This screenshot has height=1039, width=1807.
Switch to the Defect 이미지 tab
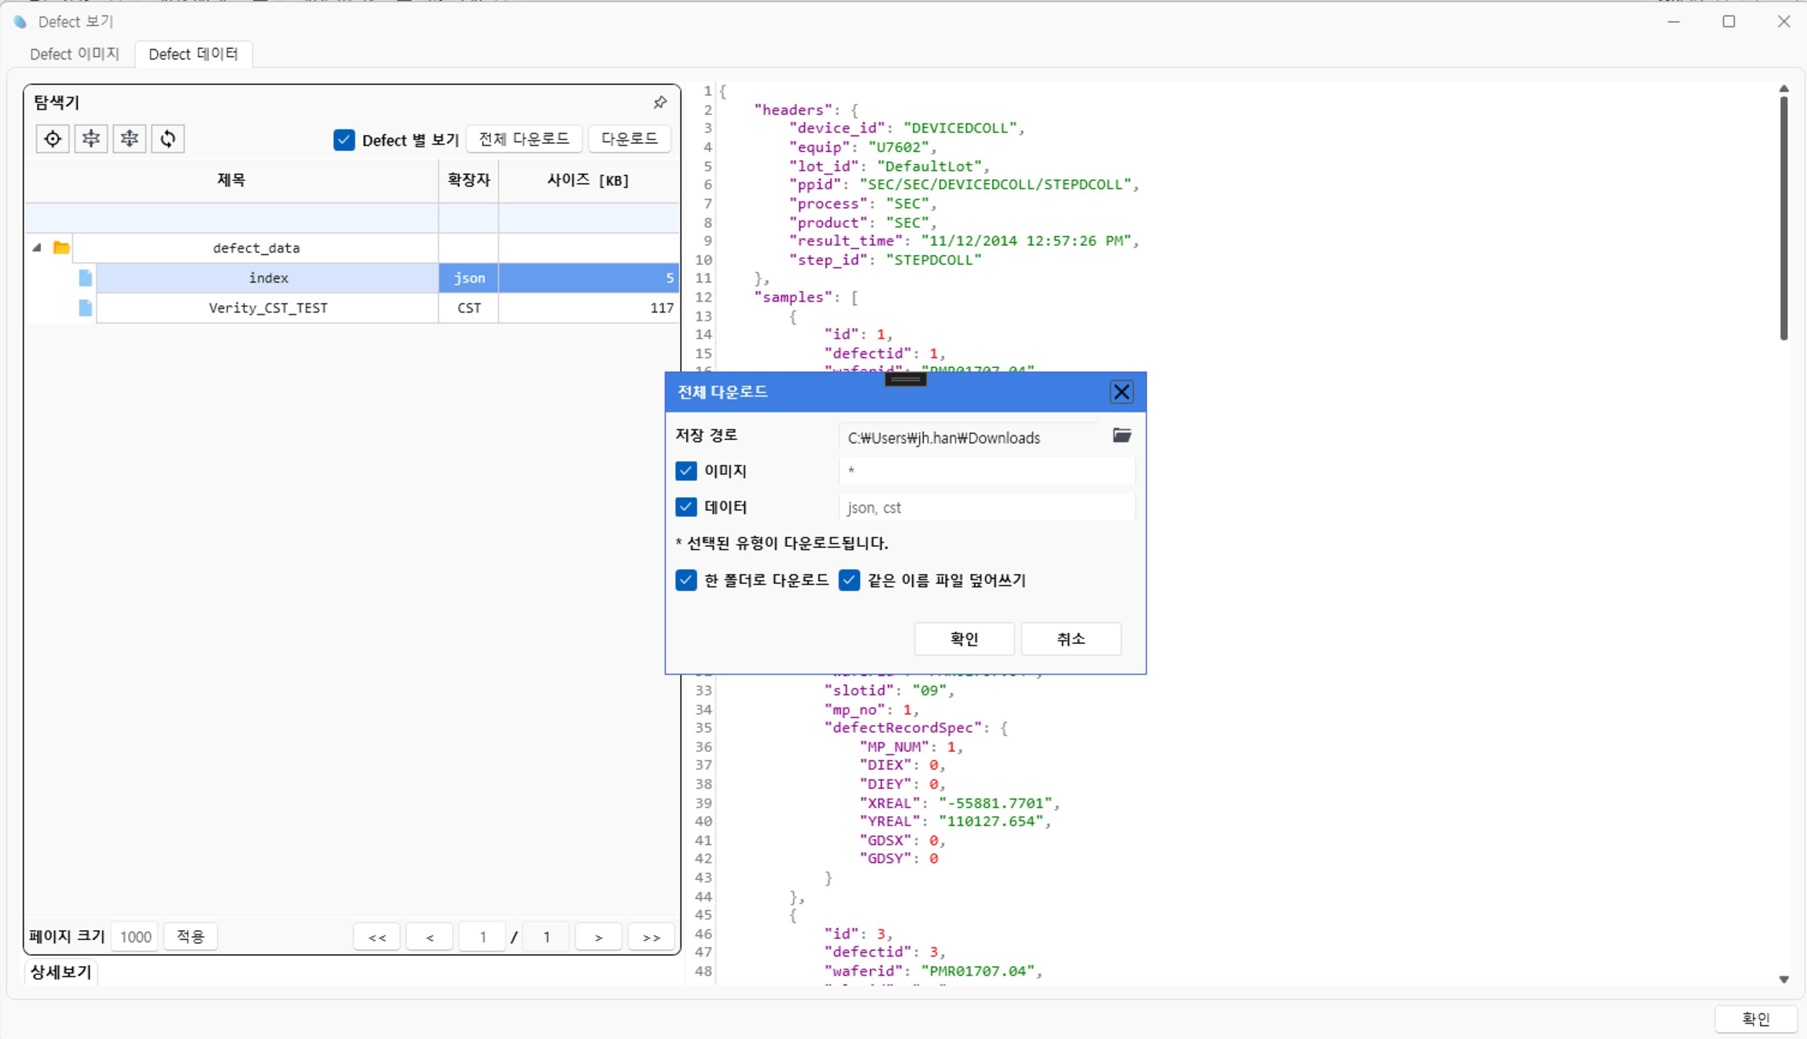pos(74,54)
